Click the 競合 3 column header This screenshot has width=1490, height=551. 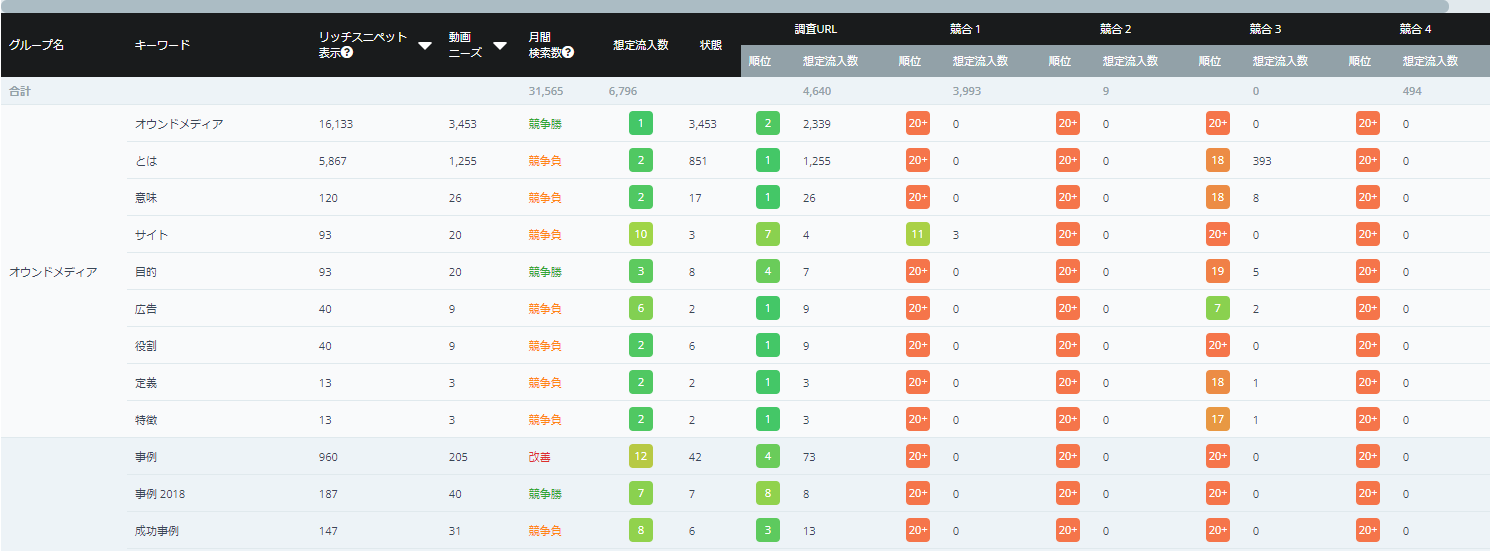tap(1266, 29)
